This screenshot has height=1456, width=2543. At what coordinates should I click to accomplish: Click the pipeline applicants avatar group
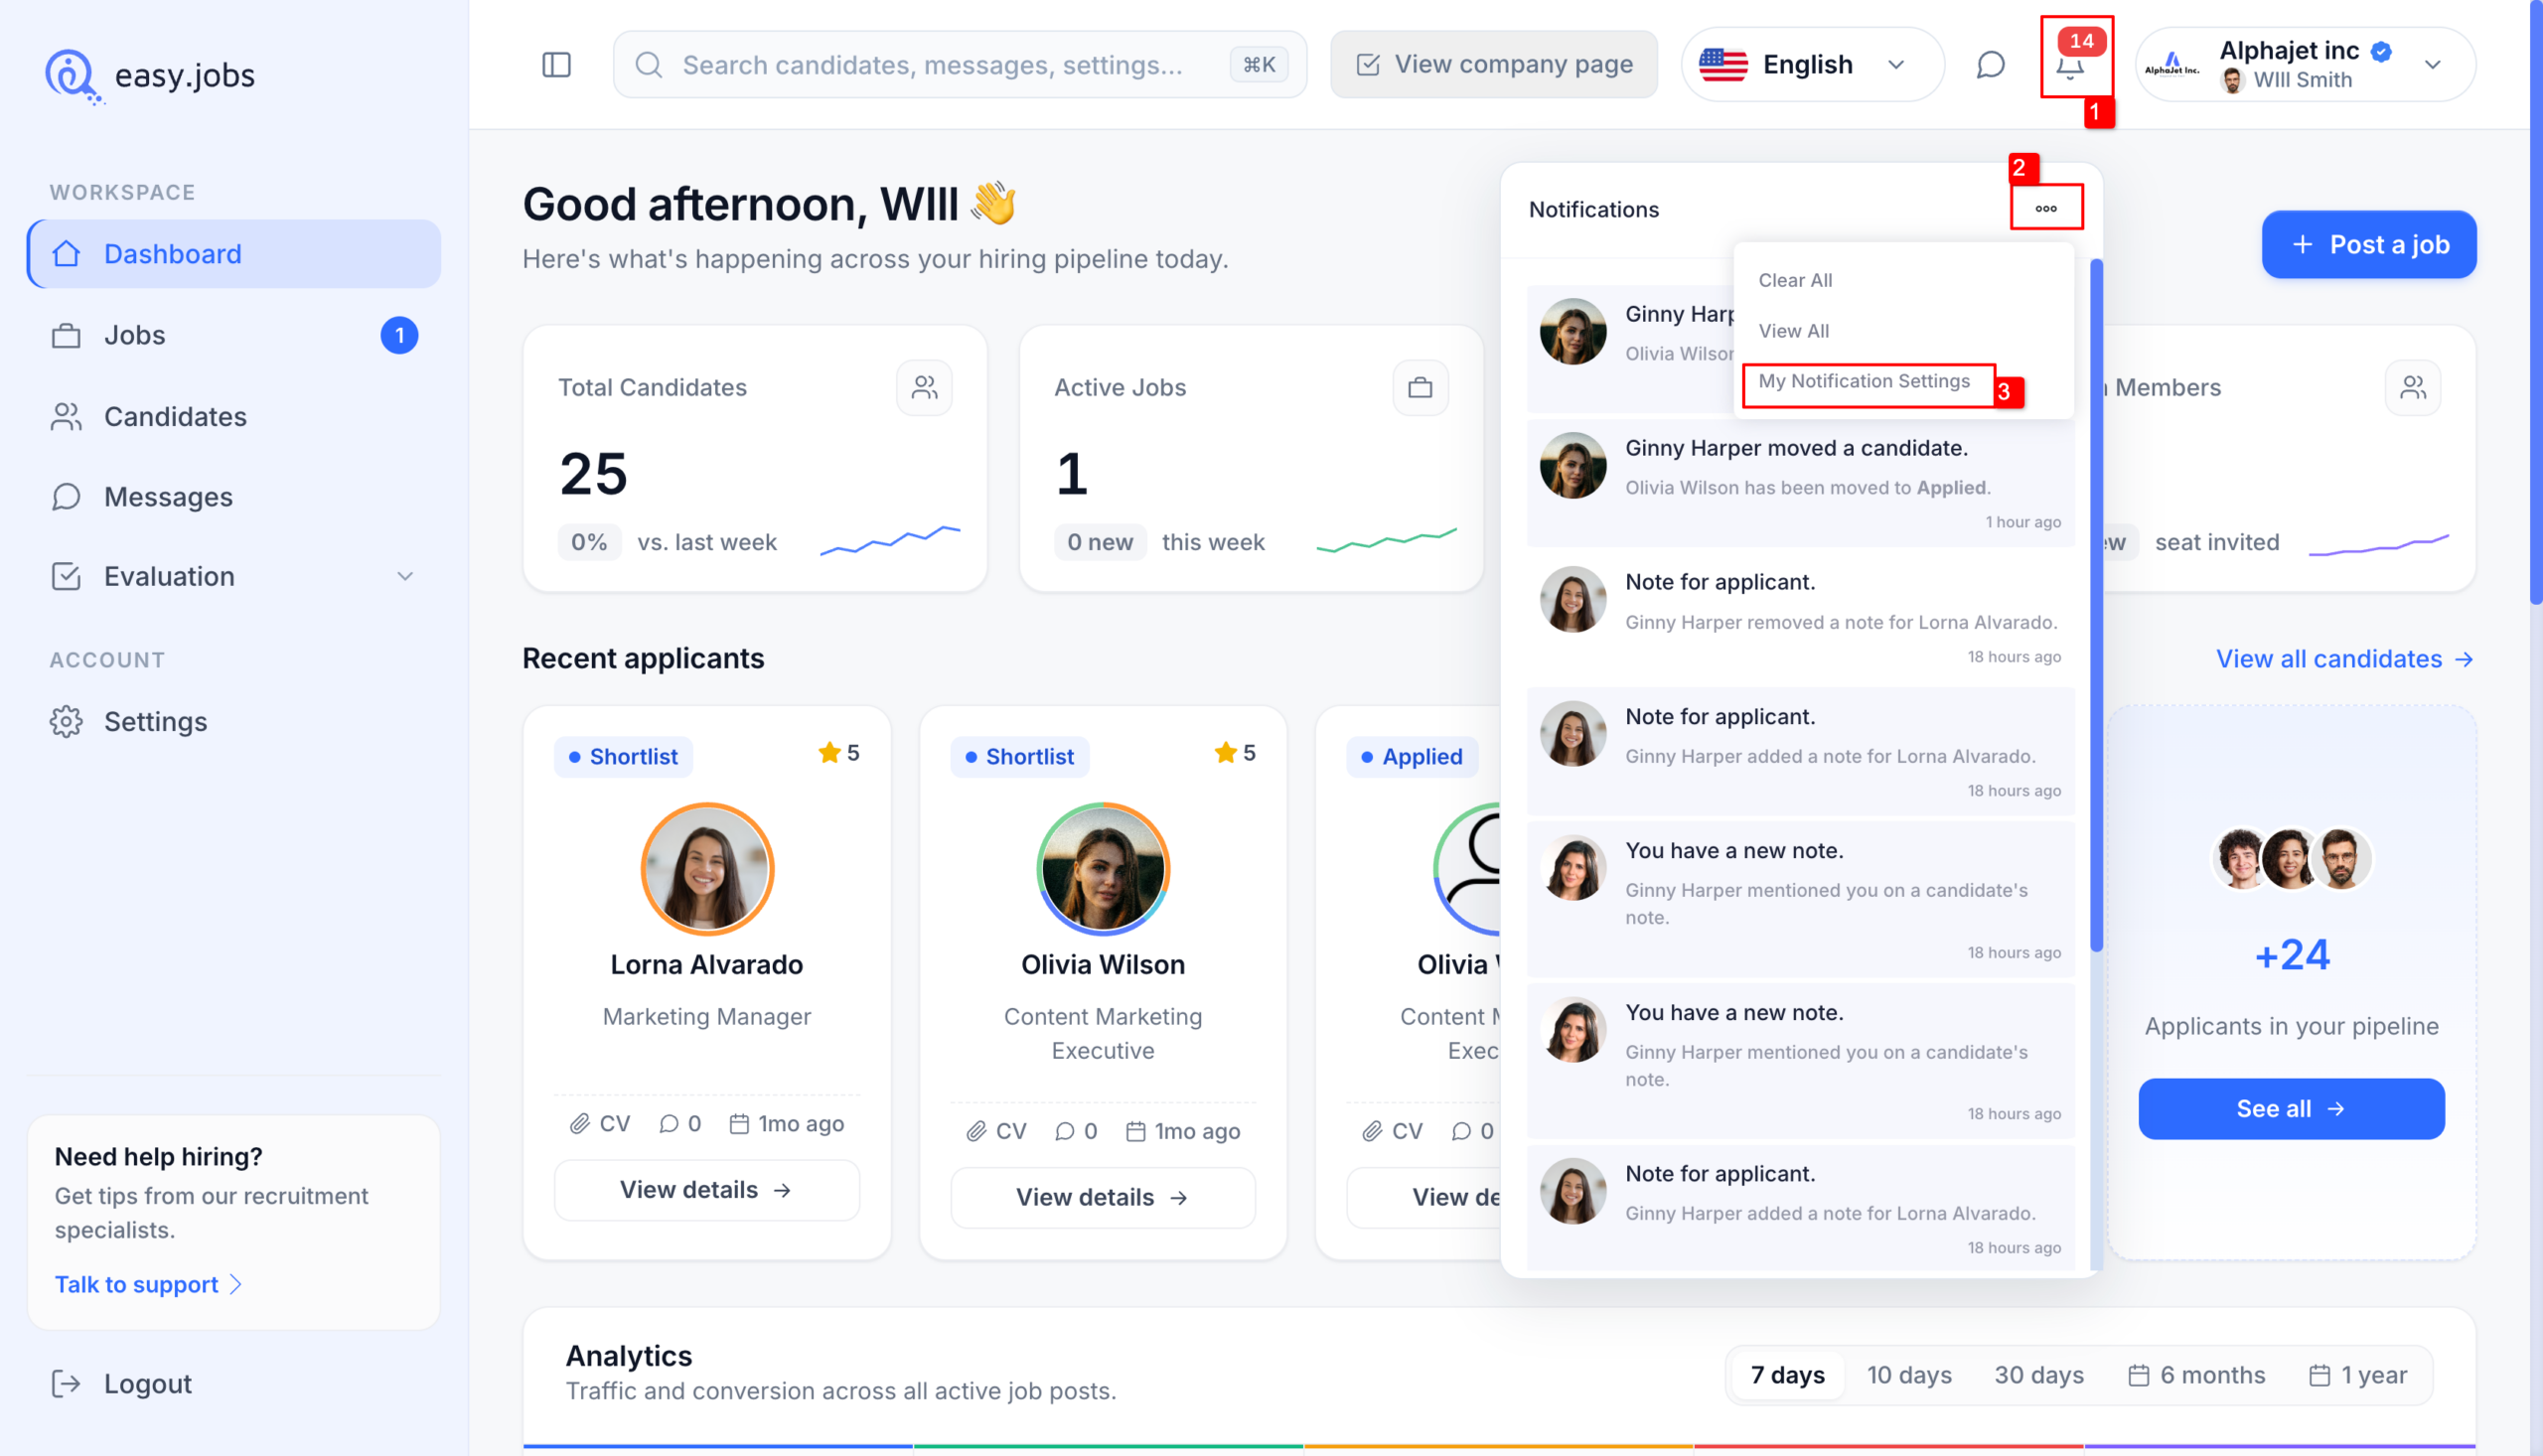[2291, 859]
